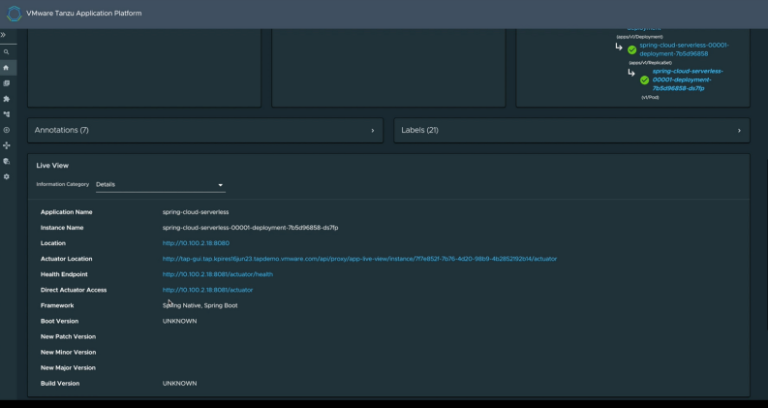Open the globe-with-badge icon in the sidebar
Image resolution: width=768 pixels, height=408 pixels.
click(6, 161)
